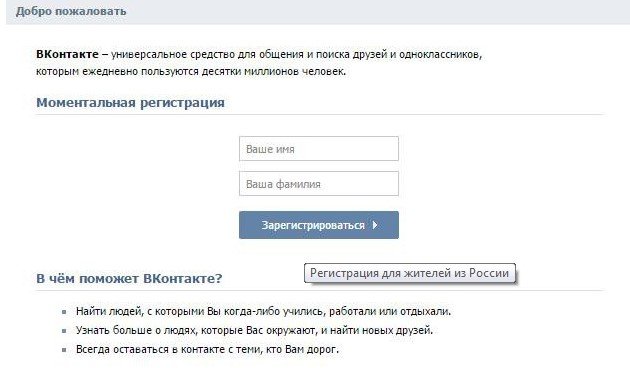Click the square bullet before 'Найти людей'

[64, 312]
